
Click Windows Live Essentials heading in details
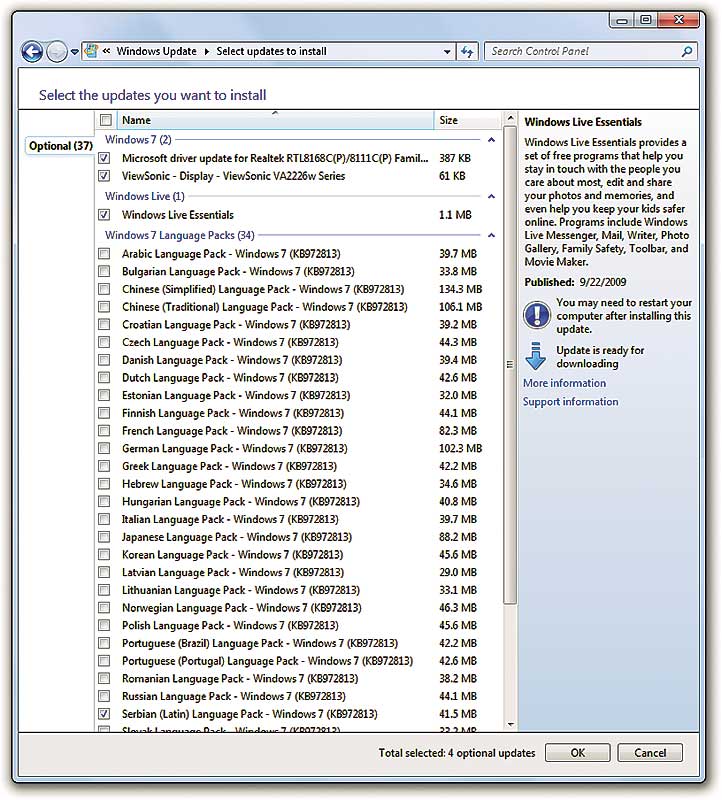(x=583, y=122)
